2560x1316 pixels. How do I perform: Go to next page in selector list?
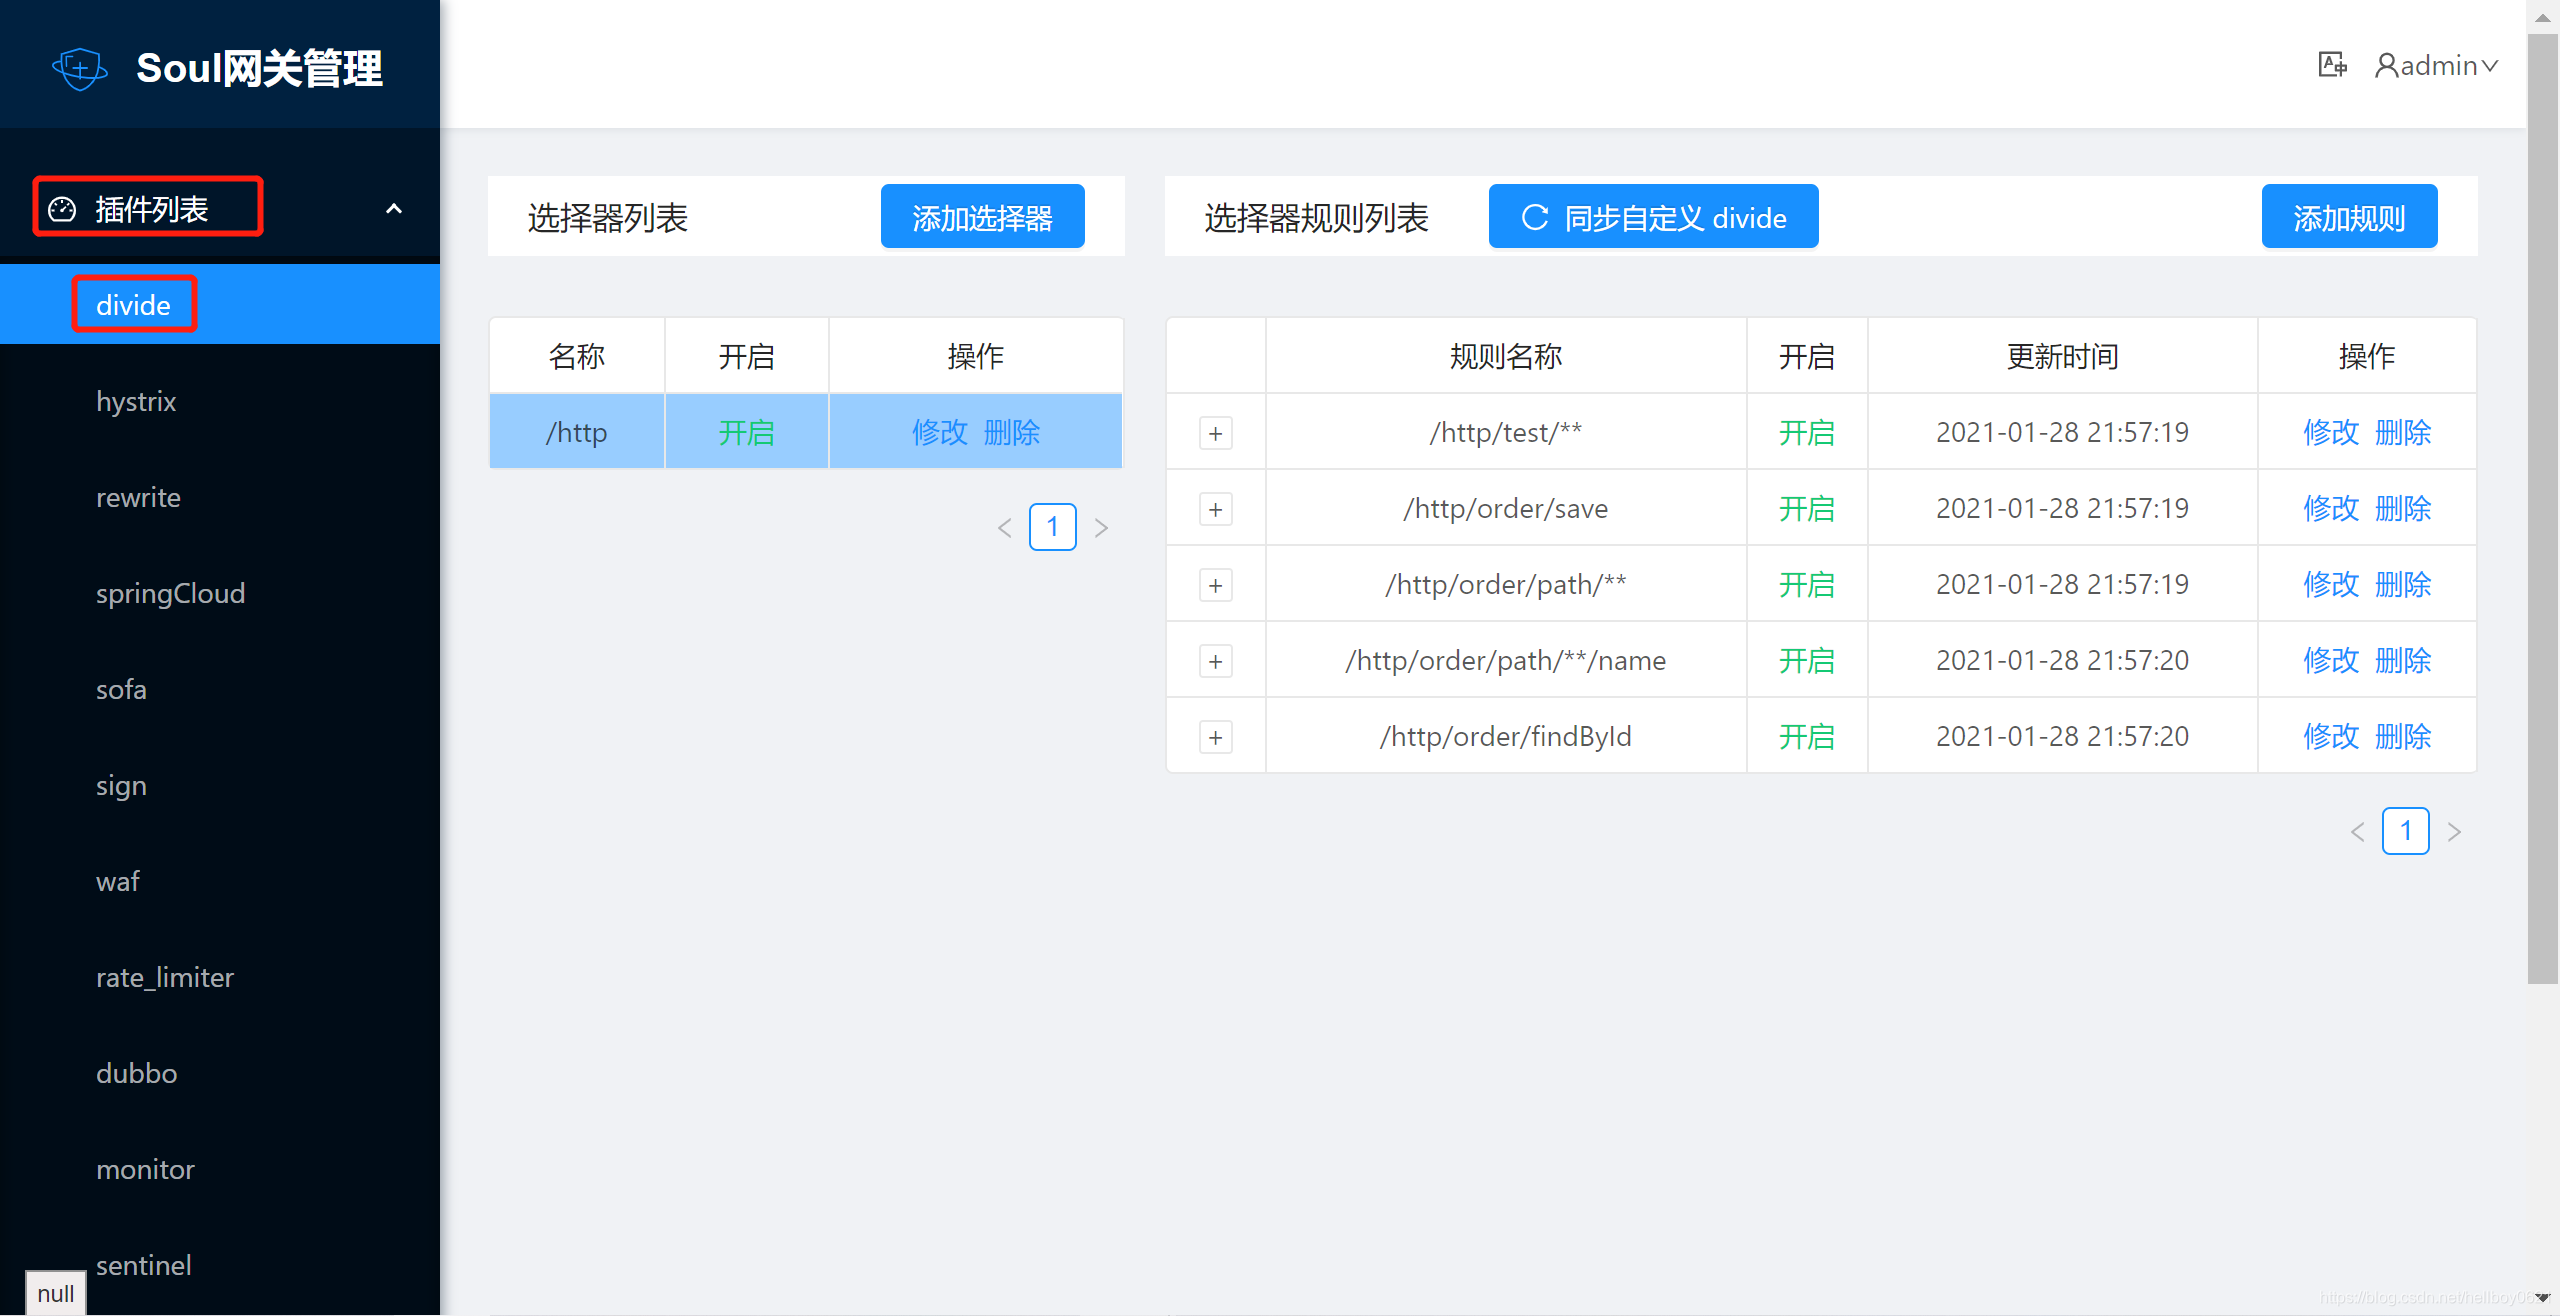click(x=1101, y=528)
